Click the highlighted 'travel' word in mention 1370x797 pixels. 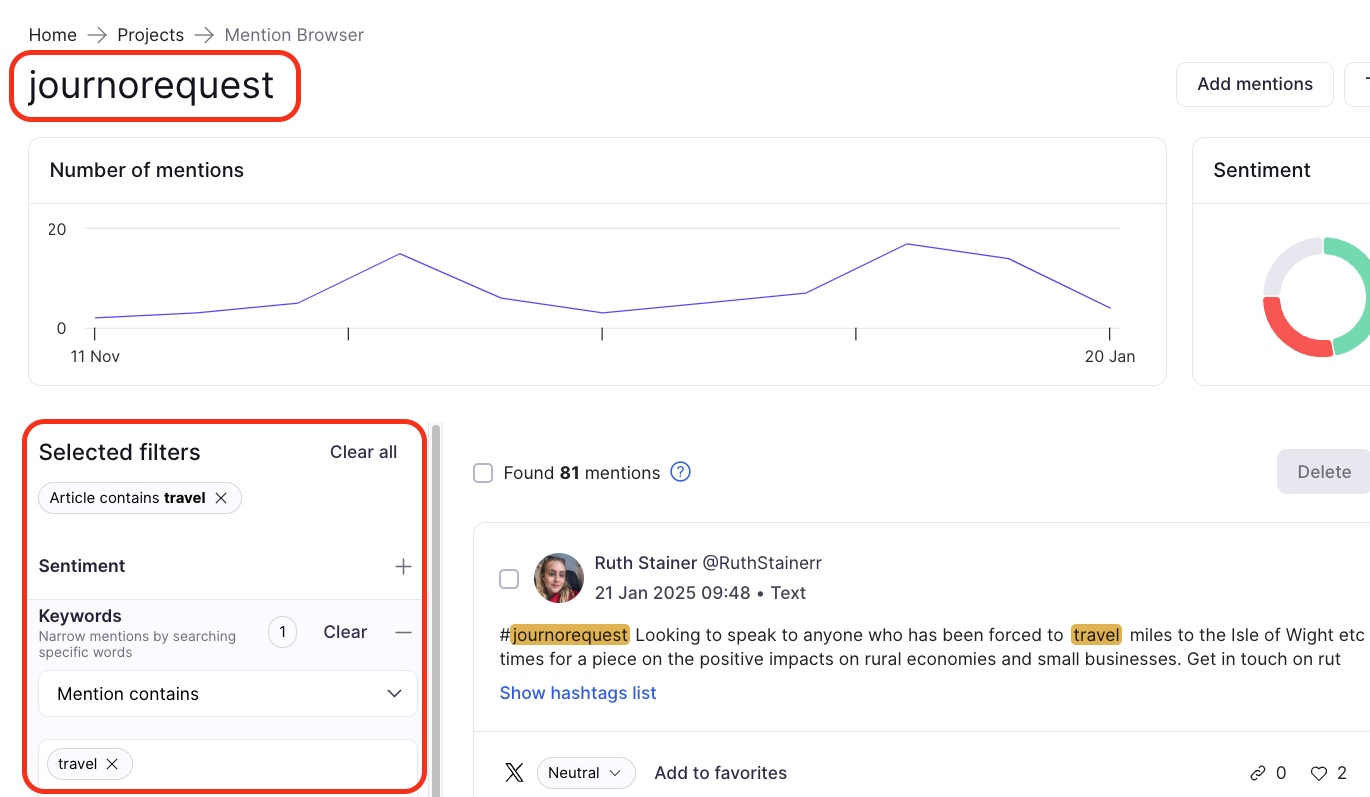click(x=1096, y=634)
